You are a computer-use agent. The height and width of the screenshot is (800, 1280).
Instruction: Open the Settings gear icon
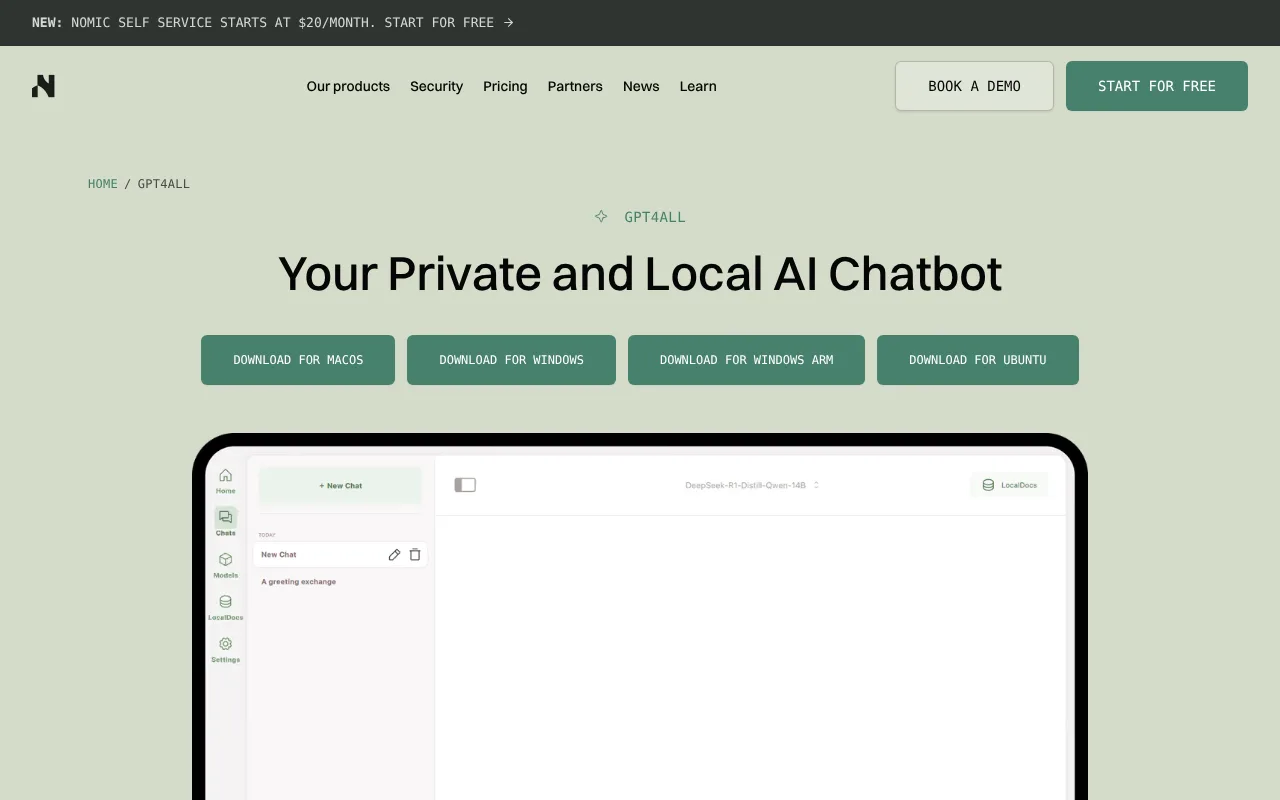click(x=226, y=644)
